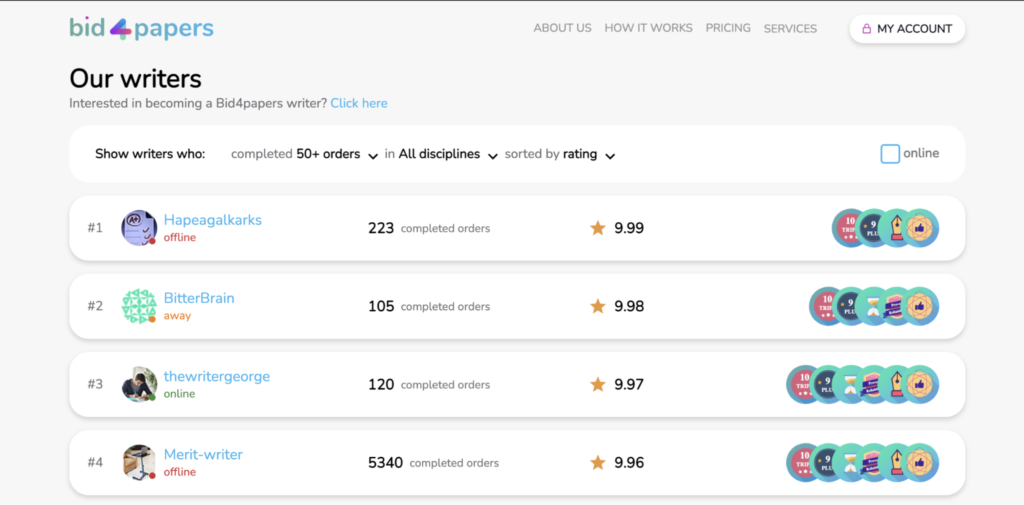The image size is (1024, 505).
Task: Click the offline status under Hapeagalkarks
Action: point(180,237)
